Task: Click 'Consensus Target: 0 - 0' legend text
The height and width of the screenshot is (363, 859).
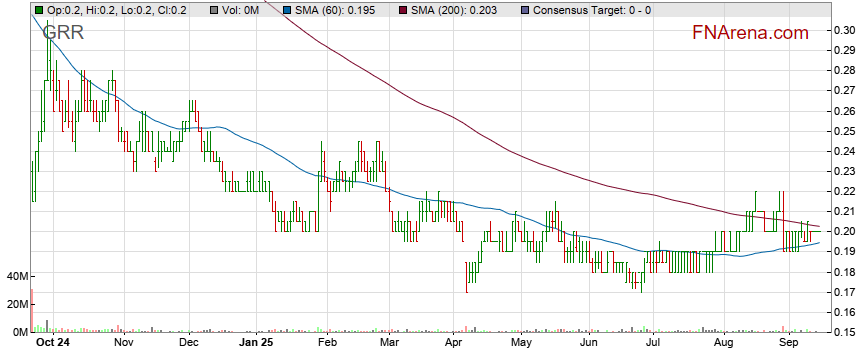Action: pyautogui.click(x=592, y=10)
